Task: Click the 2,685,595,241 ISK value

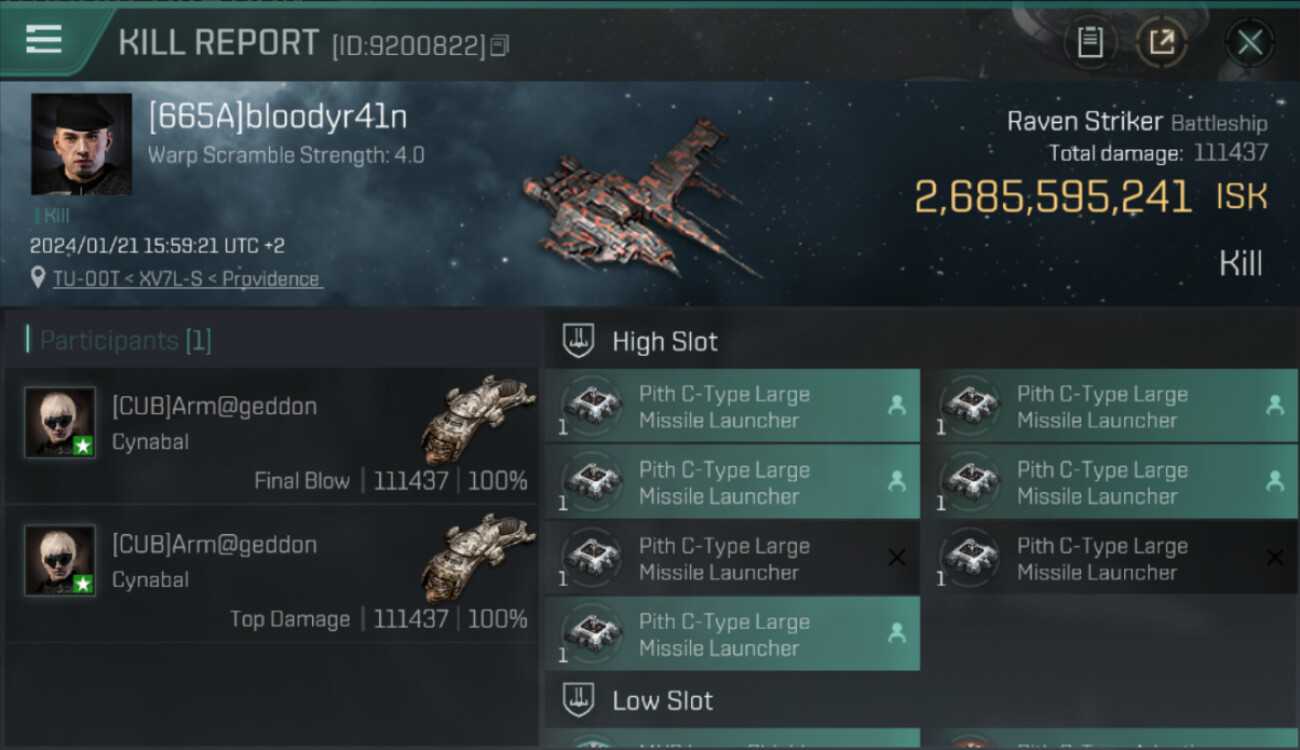Action: tap(1091, 197)
